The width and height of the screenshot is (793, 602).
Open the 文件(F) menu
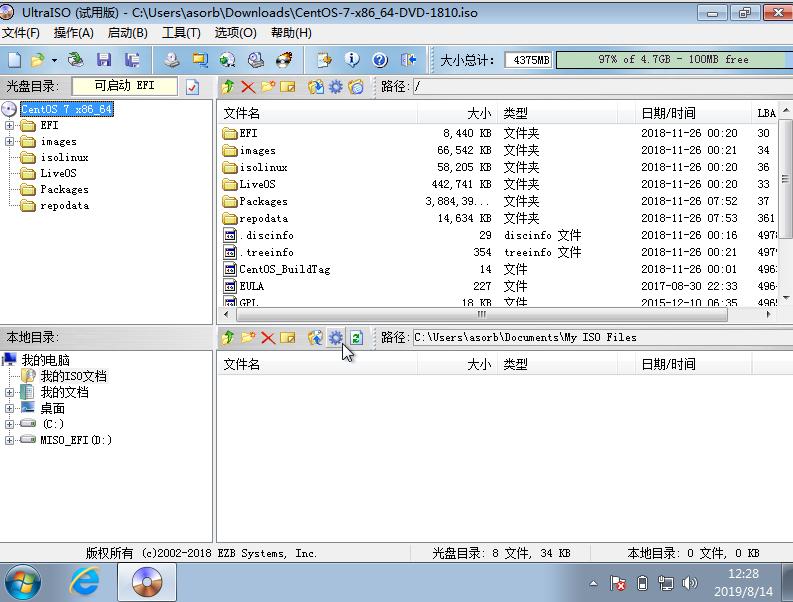click(21, 33)
